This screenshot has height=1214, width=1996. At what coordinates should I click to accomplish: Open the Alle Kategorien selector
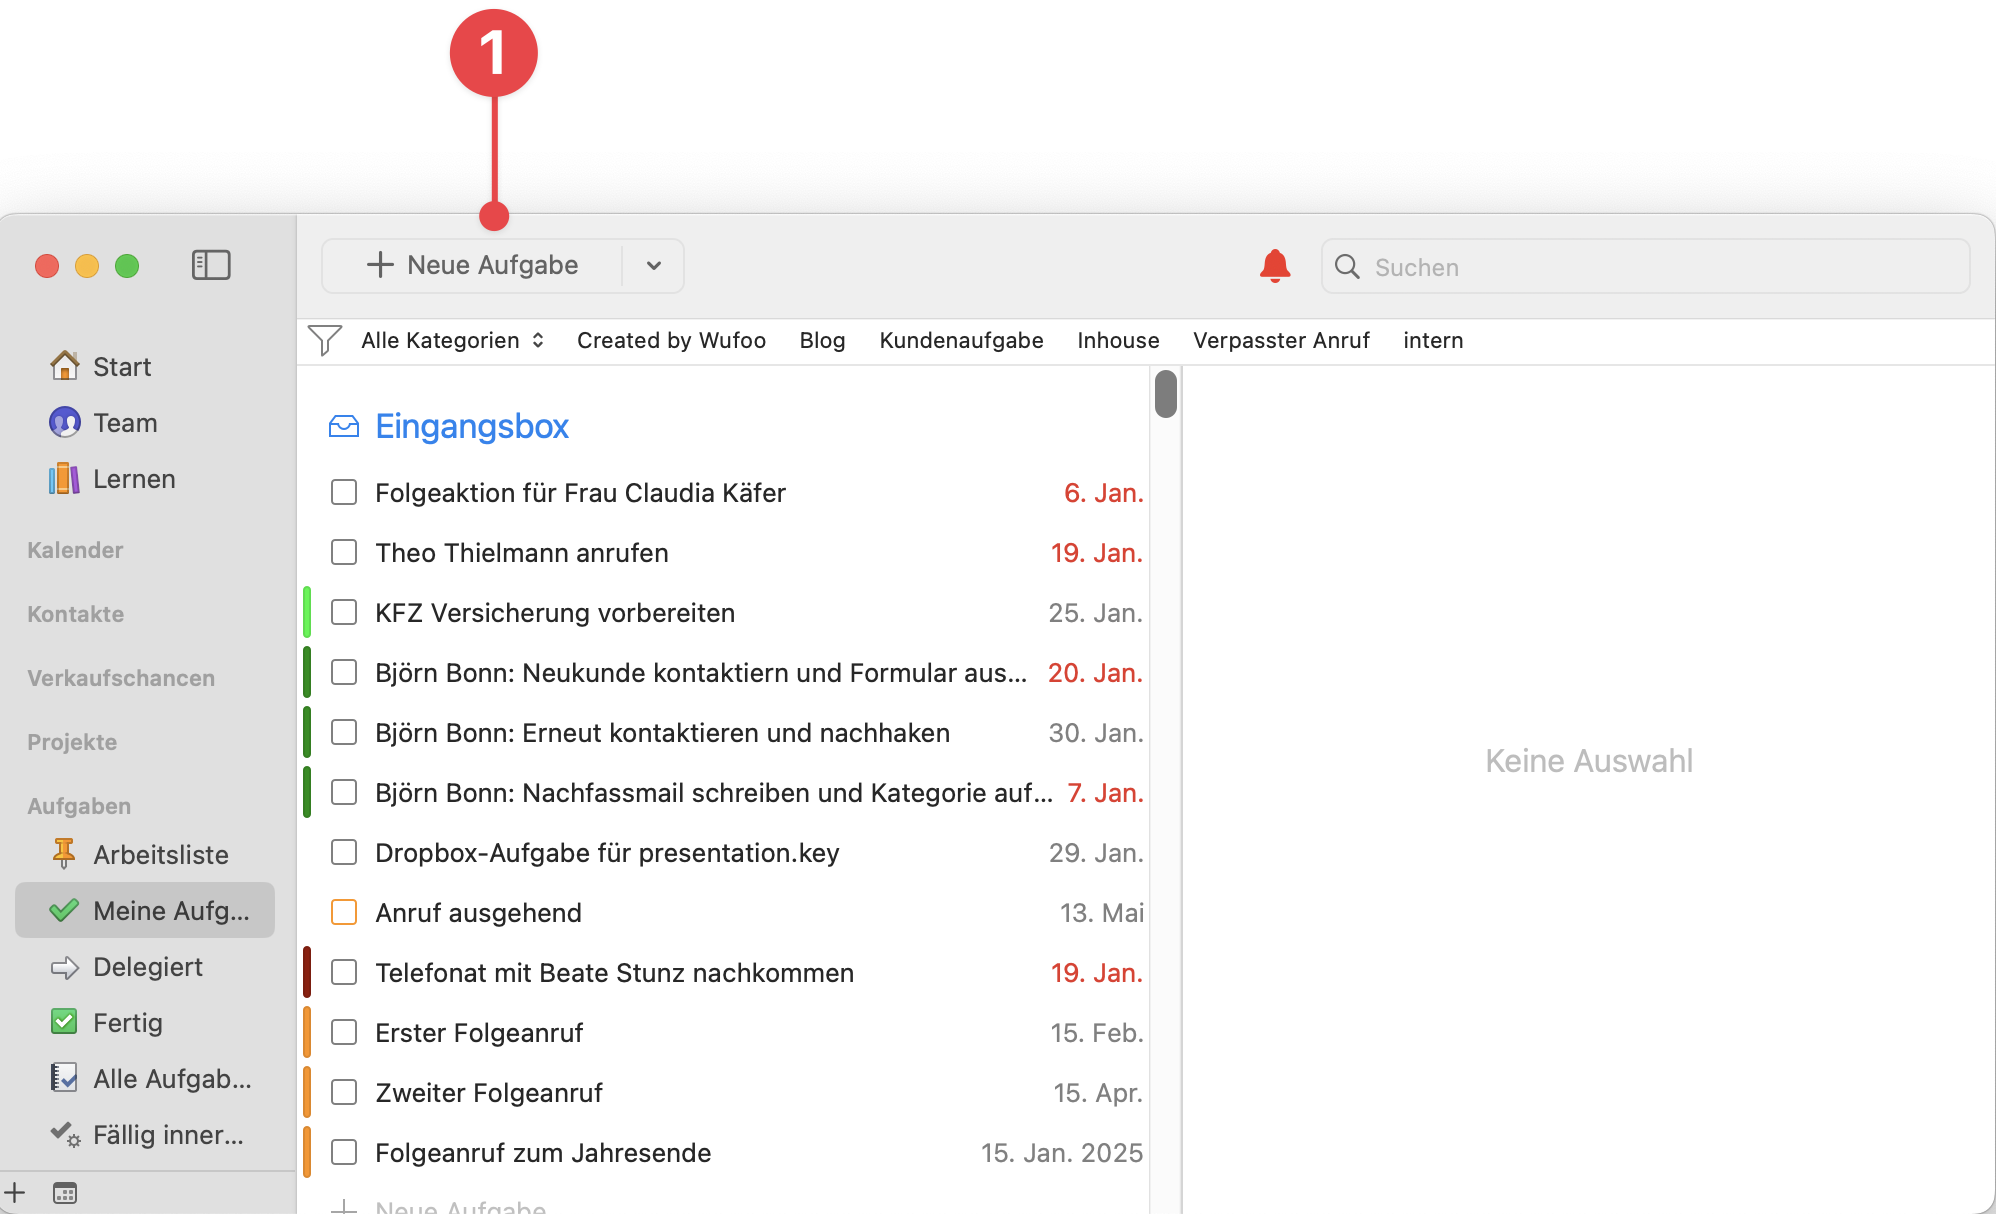pyautogui.click(x=452, y=340)
